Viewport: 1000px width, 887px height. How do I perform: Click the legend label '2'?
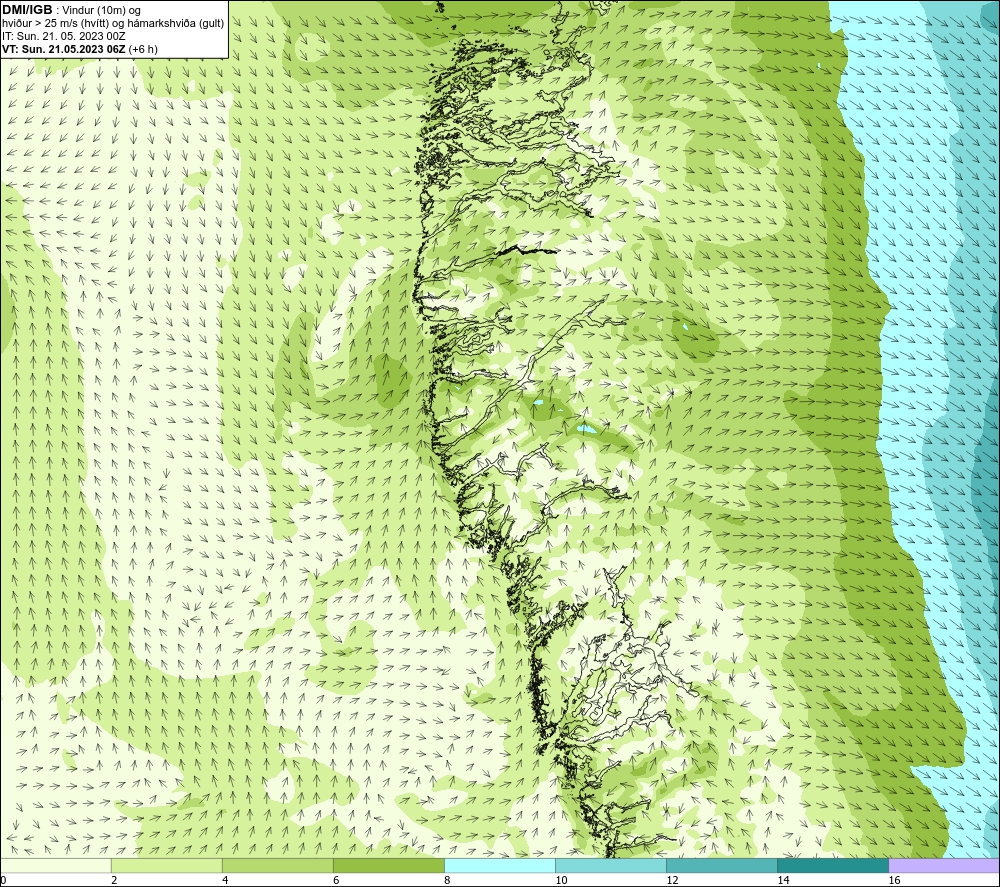coord(114,881)
